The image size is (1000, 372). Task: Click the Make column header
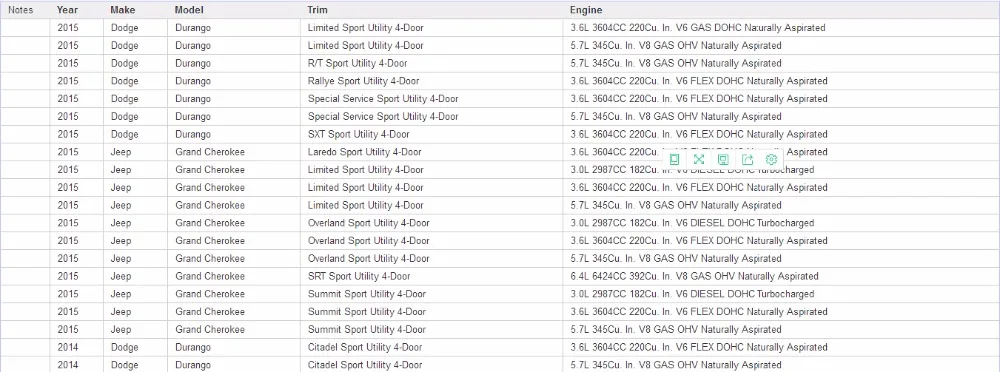click(x=122, y=10)
